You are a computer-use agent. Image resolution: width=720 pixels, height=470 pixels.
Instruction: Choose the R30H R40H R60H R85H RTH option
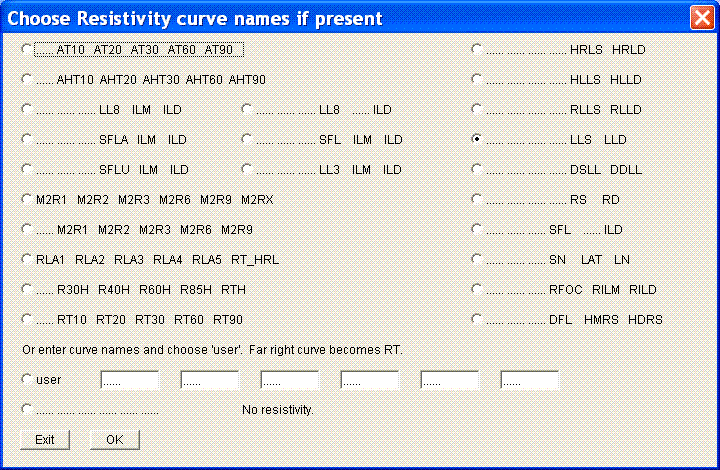(x=27, y=289)
